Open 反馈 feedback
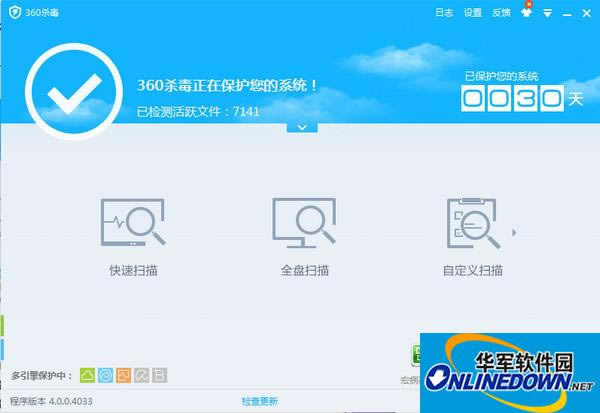This screenshot has height=413, width=600. pyautogui.click(x=501, y=13)
